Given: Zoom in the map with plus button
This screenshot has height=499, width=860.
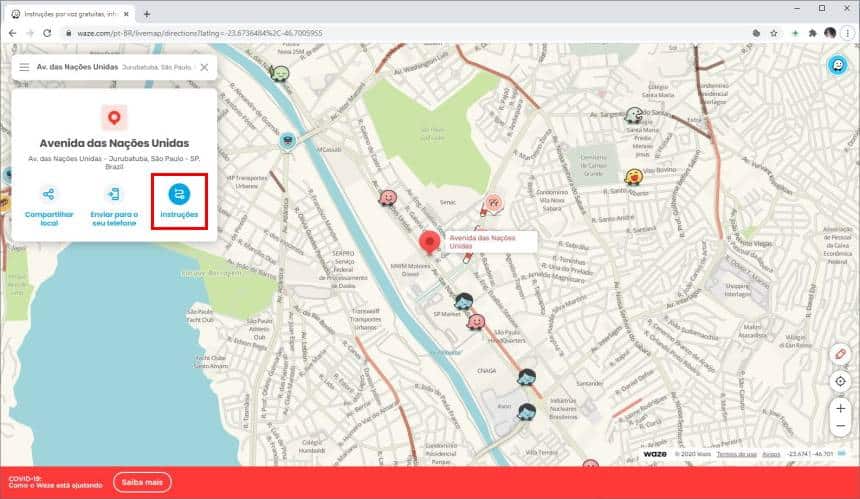Looking at the screenshot, I should point(840,409).
